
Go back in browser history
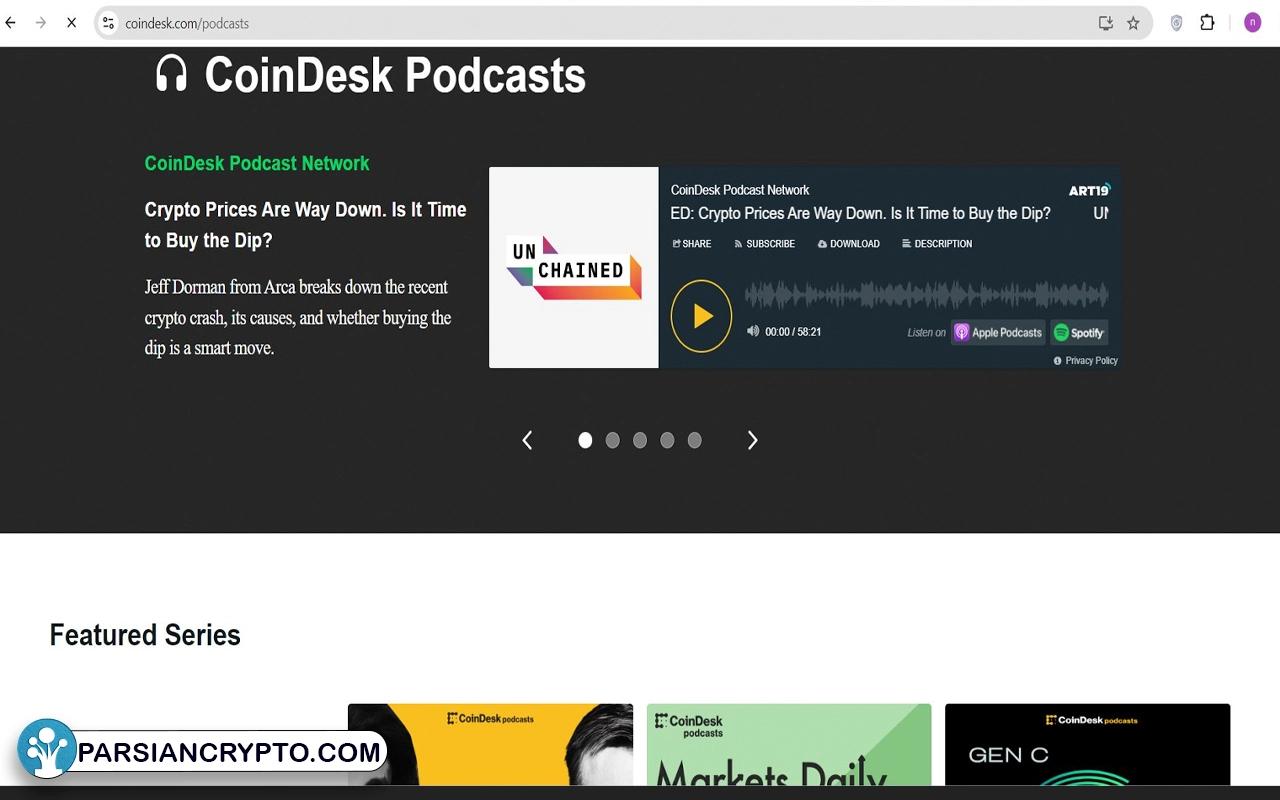[11, 22]
